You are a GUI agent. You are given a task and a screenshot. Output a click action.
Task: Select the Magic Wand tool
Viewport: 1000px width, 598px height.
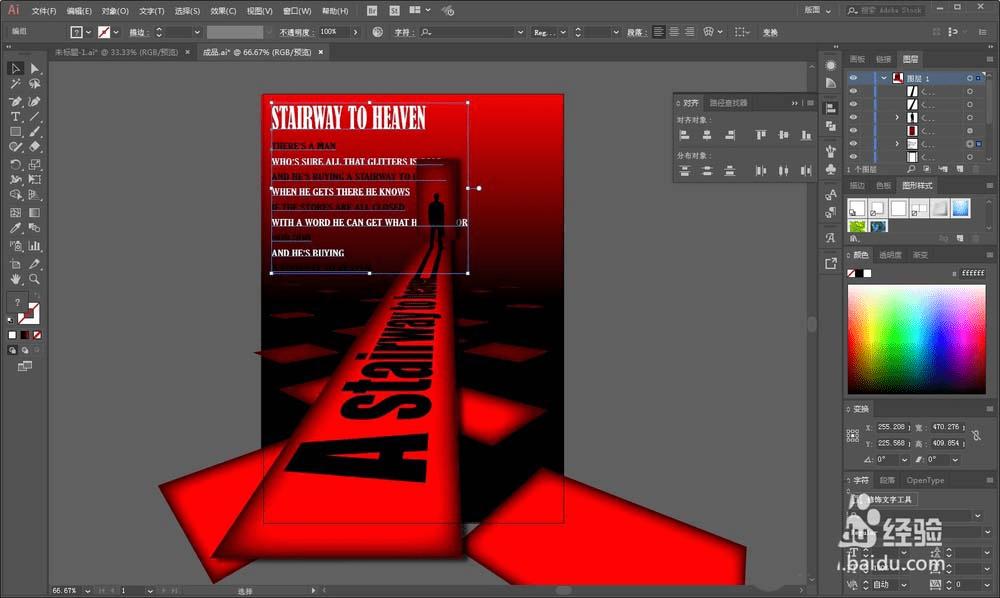[15, 85]
